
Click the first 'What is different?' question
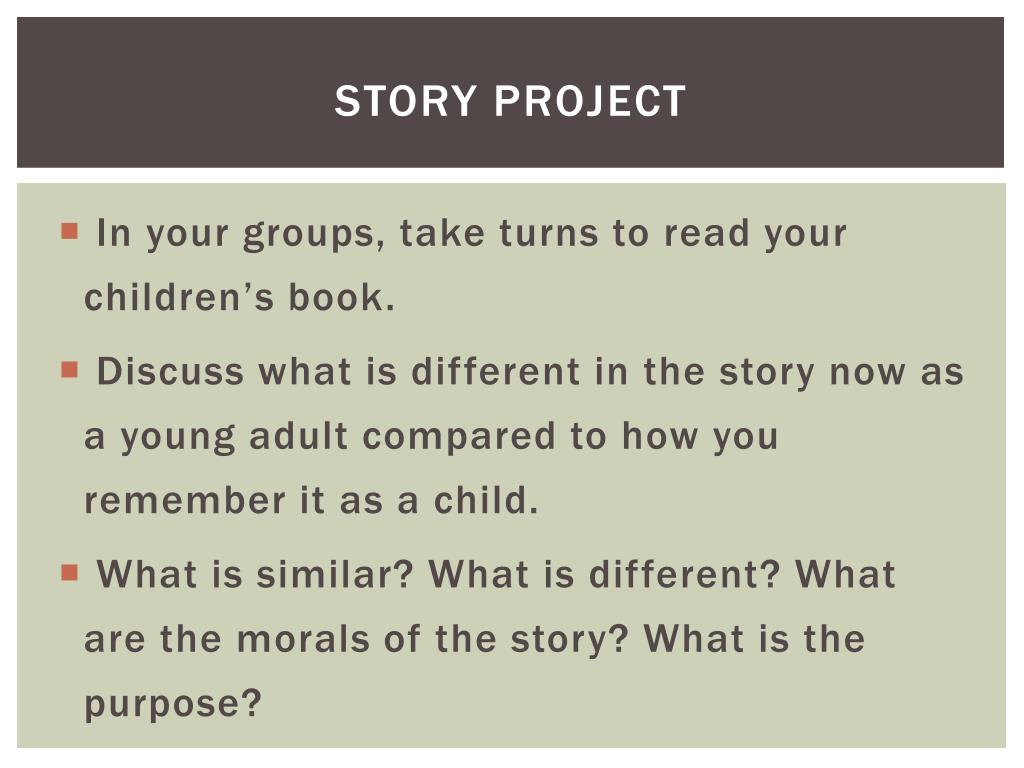pos(605,575)
